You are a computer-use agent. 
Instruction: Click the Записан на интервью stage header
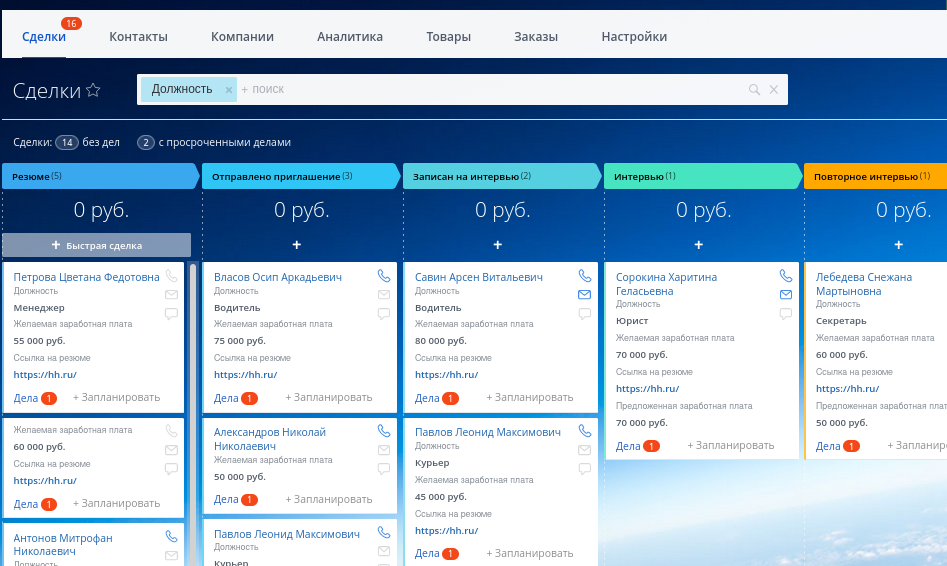(x=501, y=176)
